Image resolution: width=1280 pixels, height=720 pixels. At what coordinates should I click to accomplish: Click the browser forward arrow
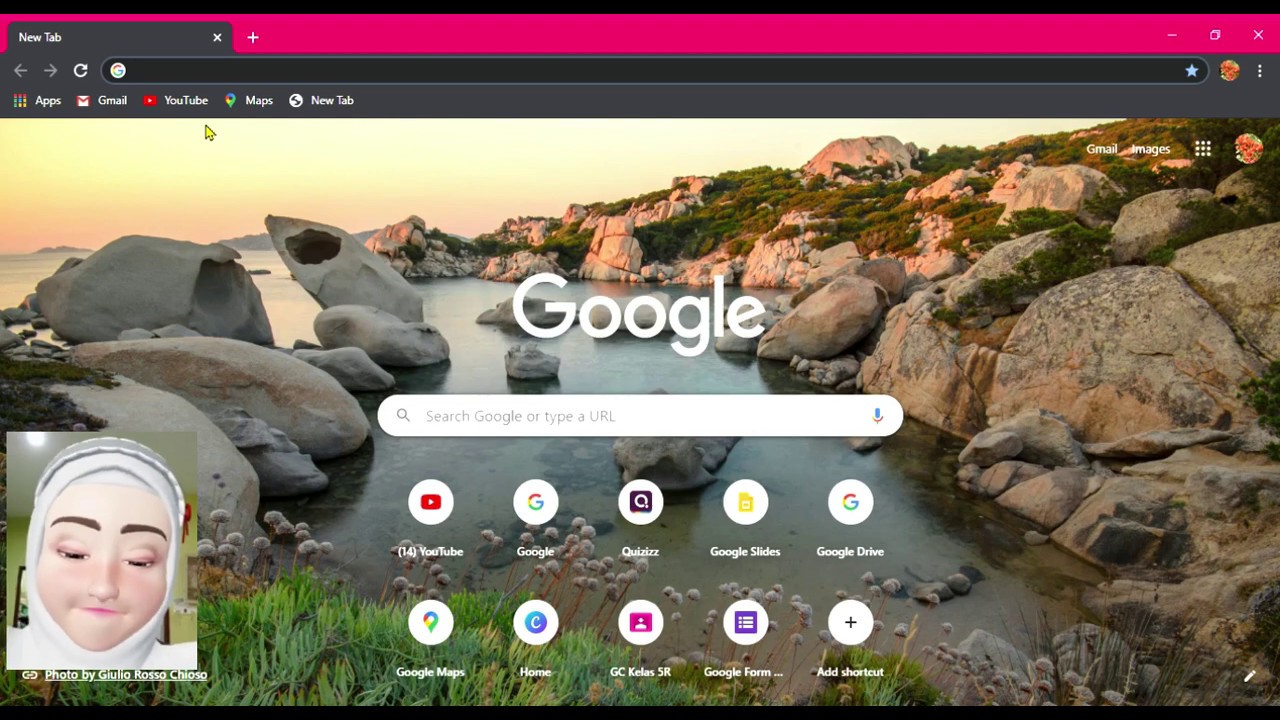(50, 70)
